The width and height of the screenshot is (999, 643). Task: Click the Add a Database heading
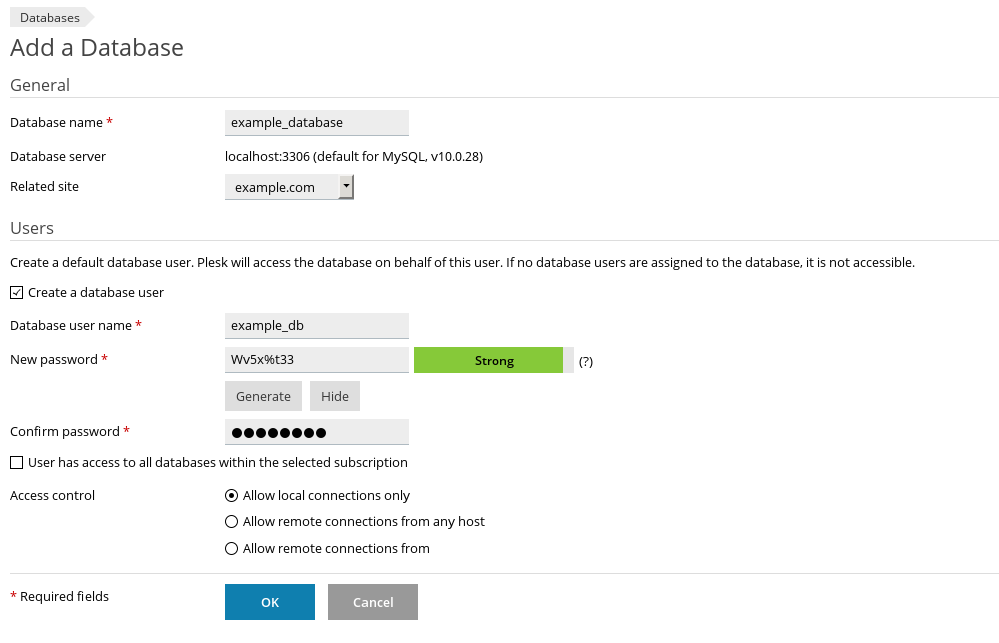[97, 48]
